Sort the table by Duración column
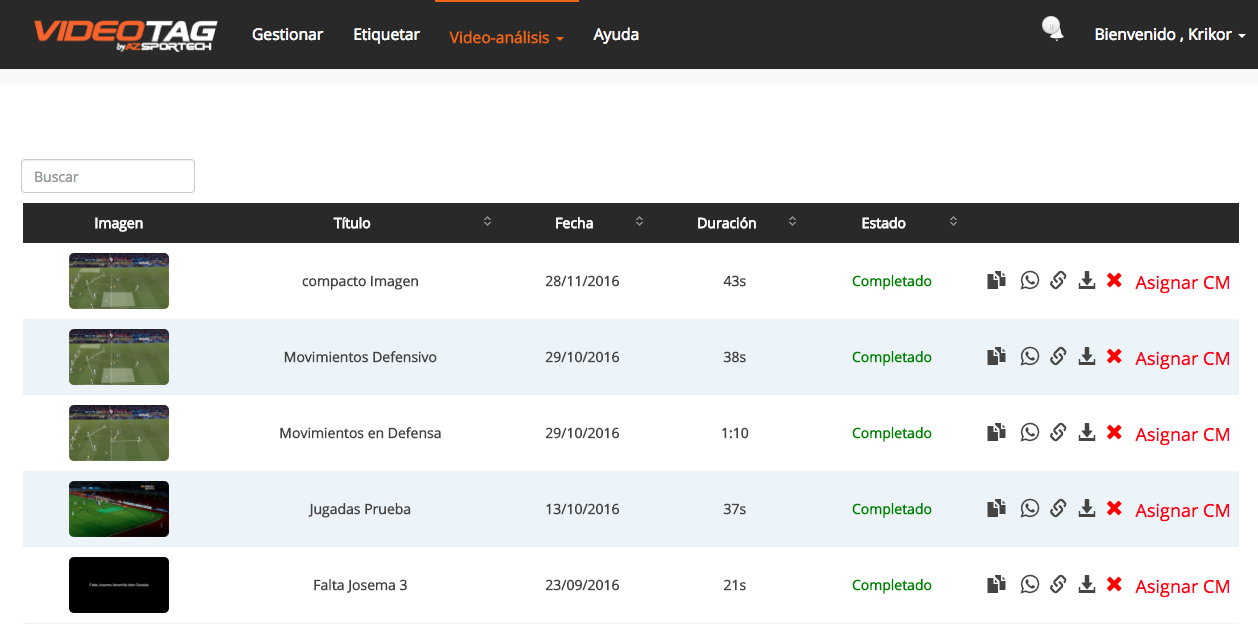Image resolution: width=1258 pixels, height=624 pixels. [x=792, y=222]
